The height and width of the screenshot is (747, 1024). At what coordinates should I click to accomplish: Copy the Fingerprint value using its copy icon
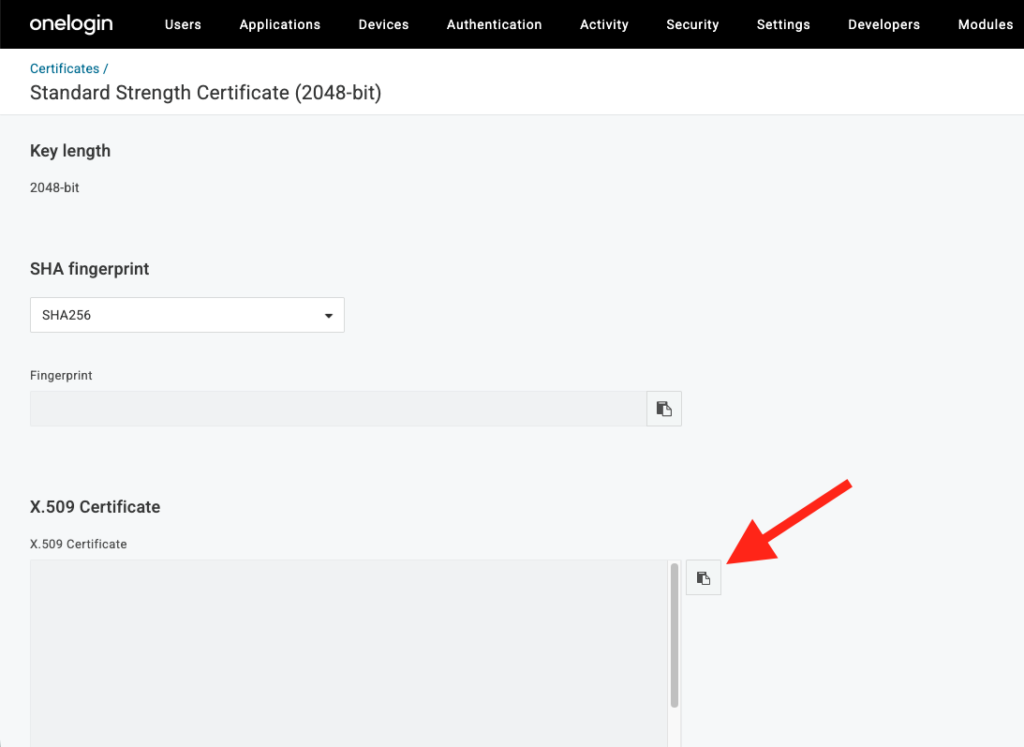pyautogui.click(x=663, y=408)
